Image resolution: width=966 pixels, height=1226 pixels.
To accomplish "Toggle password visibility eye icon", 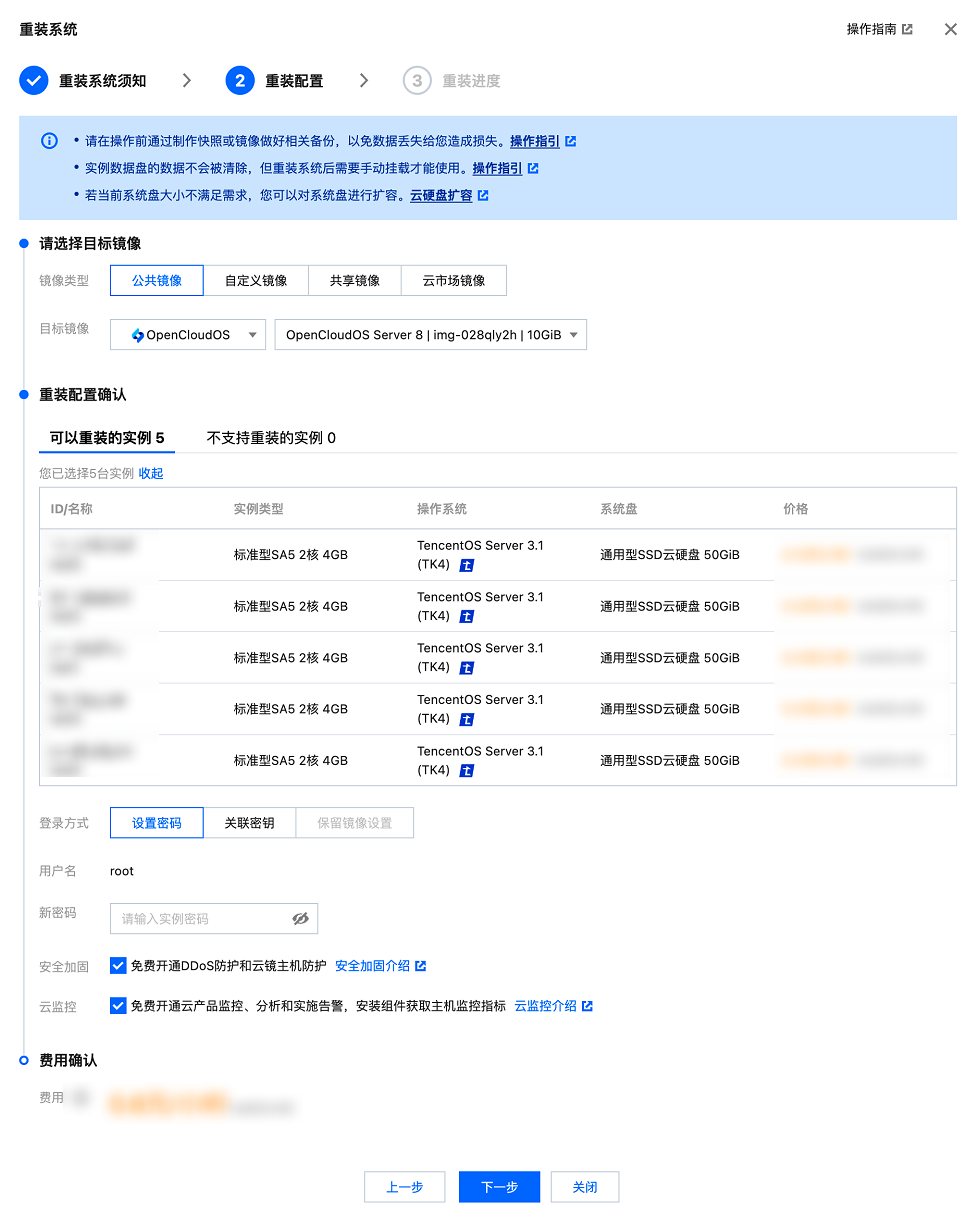I will 300,918.
